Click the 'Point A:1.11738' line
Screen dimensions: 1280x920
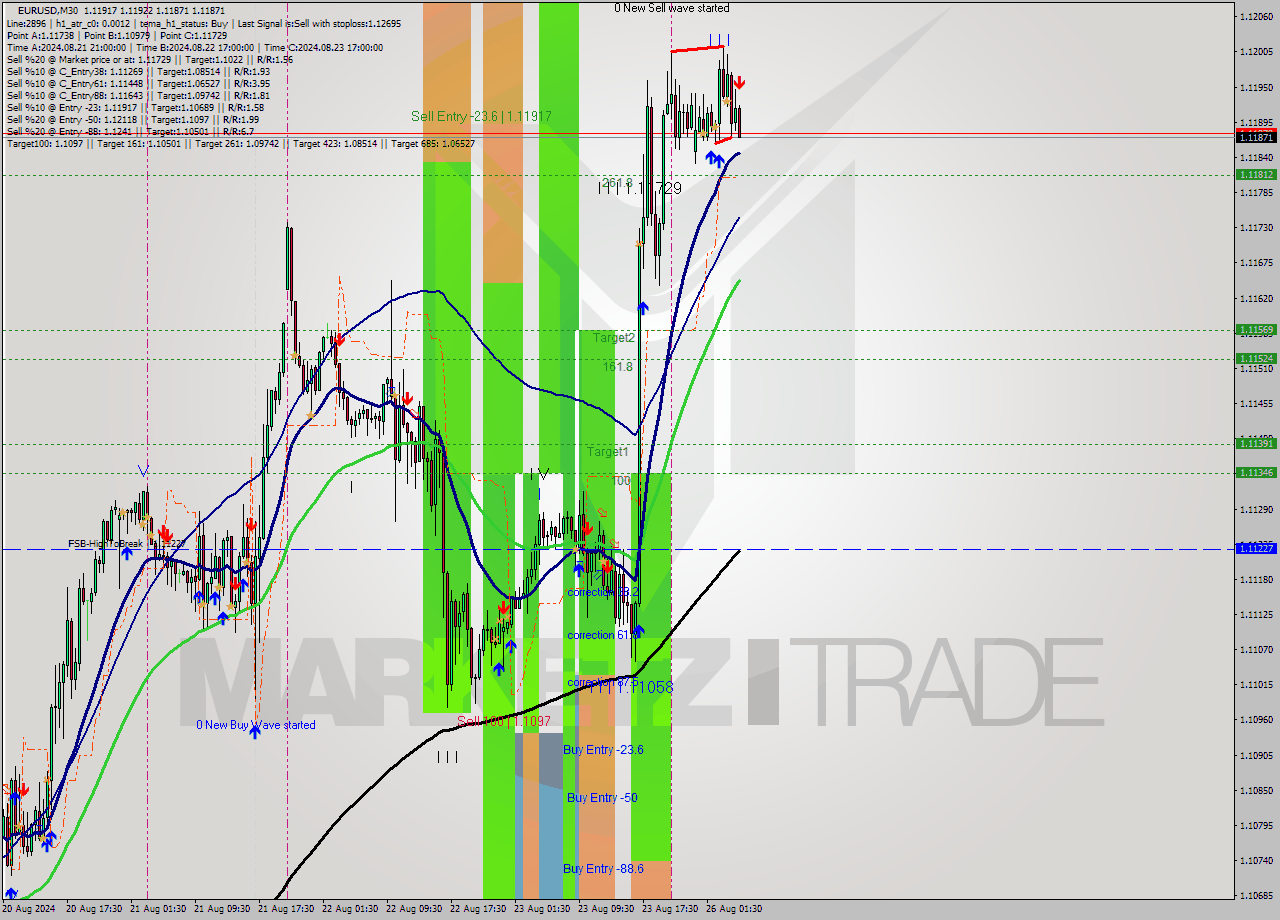[x=117, y=35]
